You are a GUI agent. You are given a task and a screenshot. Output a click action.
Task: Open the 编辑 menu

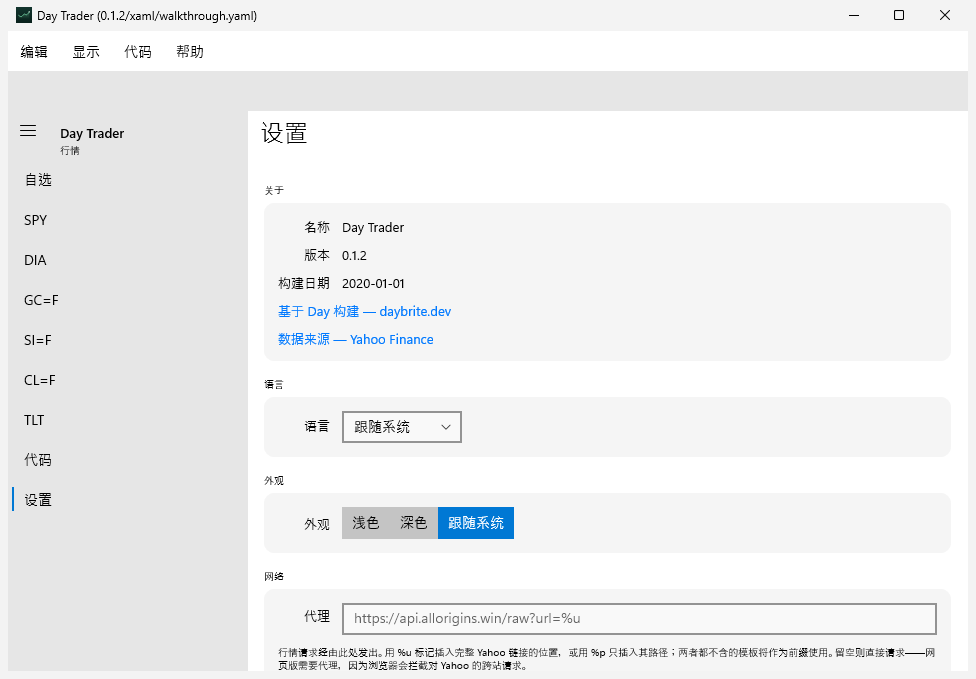tap(34, 52)
